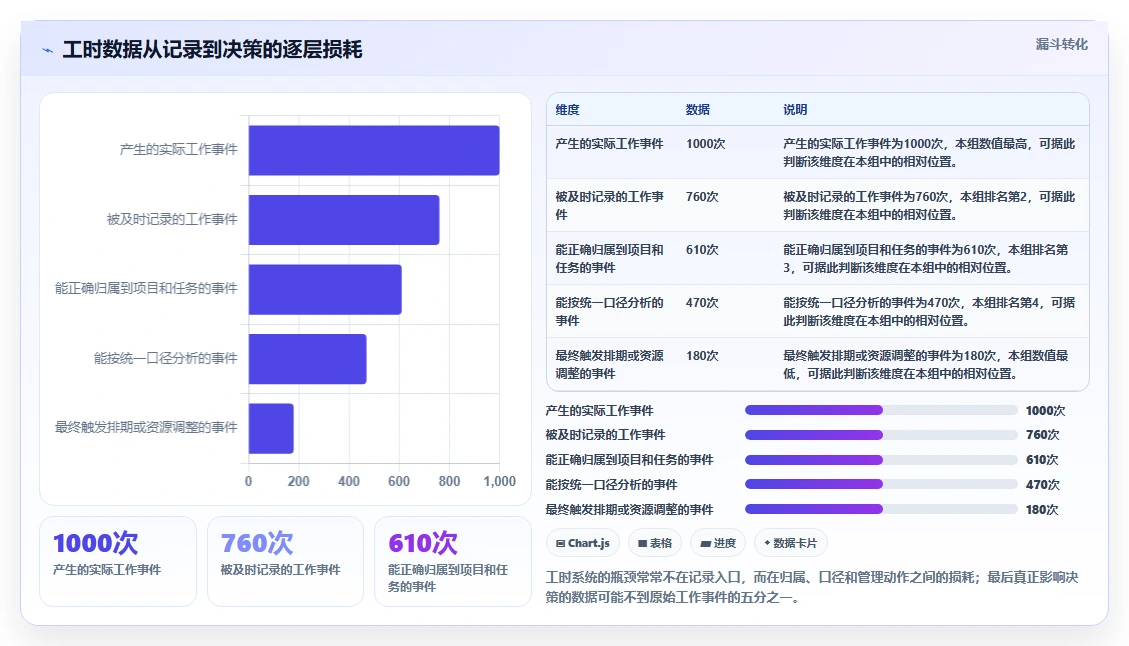Click the chart bar for 能按统一口径分析的事件

click(x=307, y=359)
